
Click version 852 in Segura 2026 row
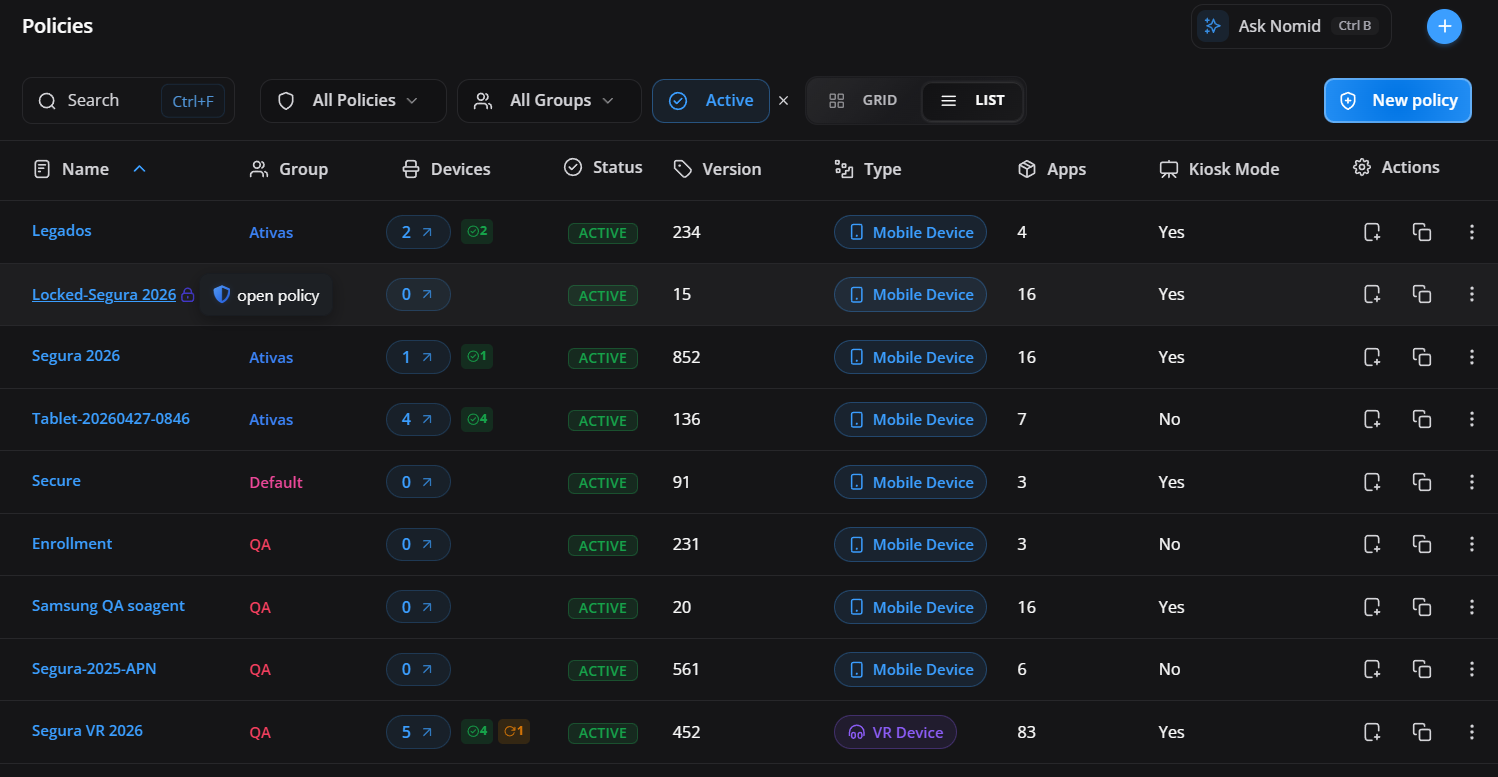tap(687, 357)
